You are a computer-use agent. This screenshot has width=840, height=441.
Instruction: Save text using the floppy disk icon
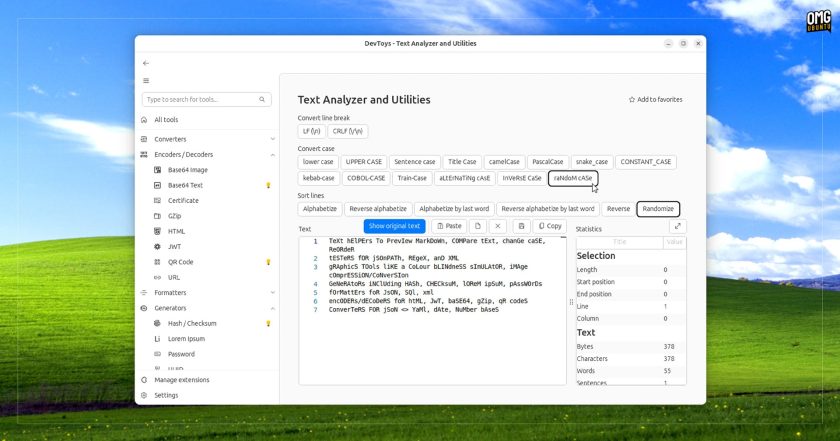pos(521,226)
